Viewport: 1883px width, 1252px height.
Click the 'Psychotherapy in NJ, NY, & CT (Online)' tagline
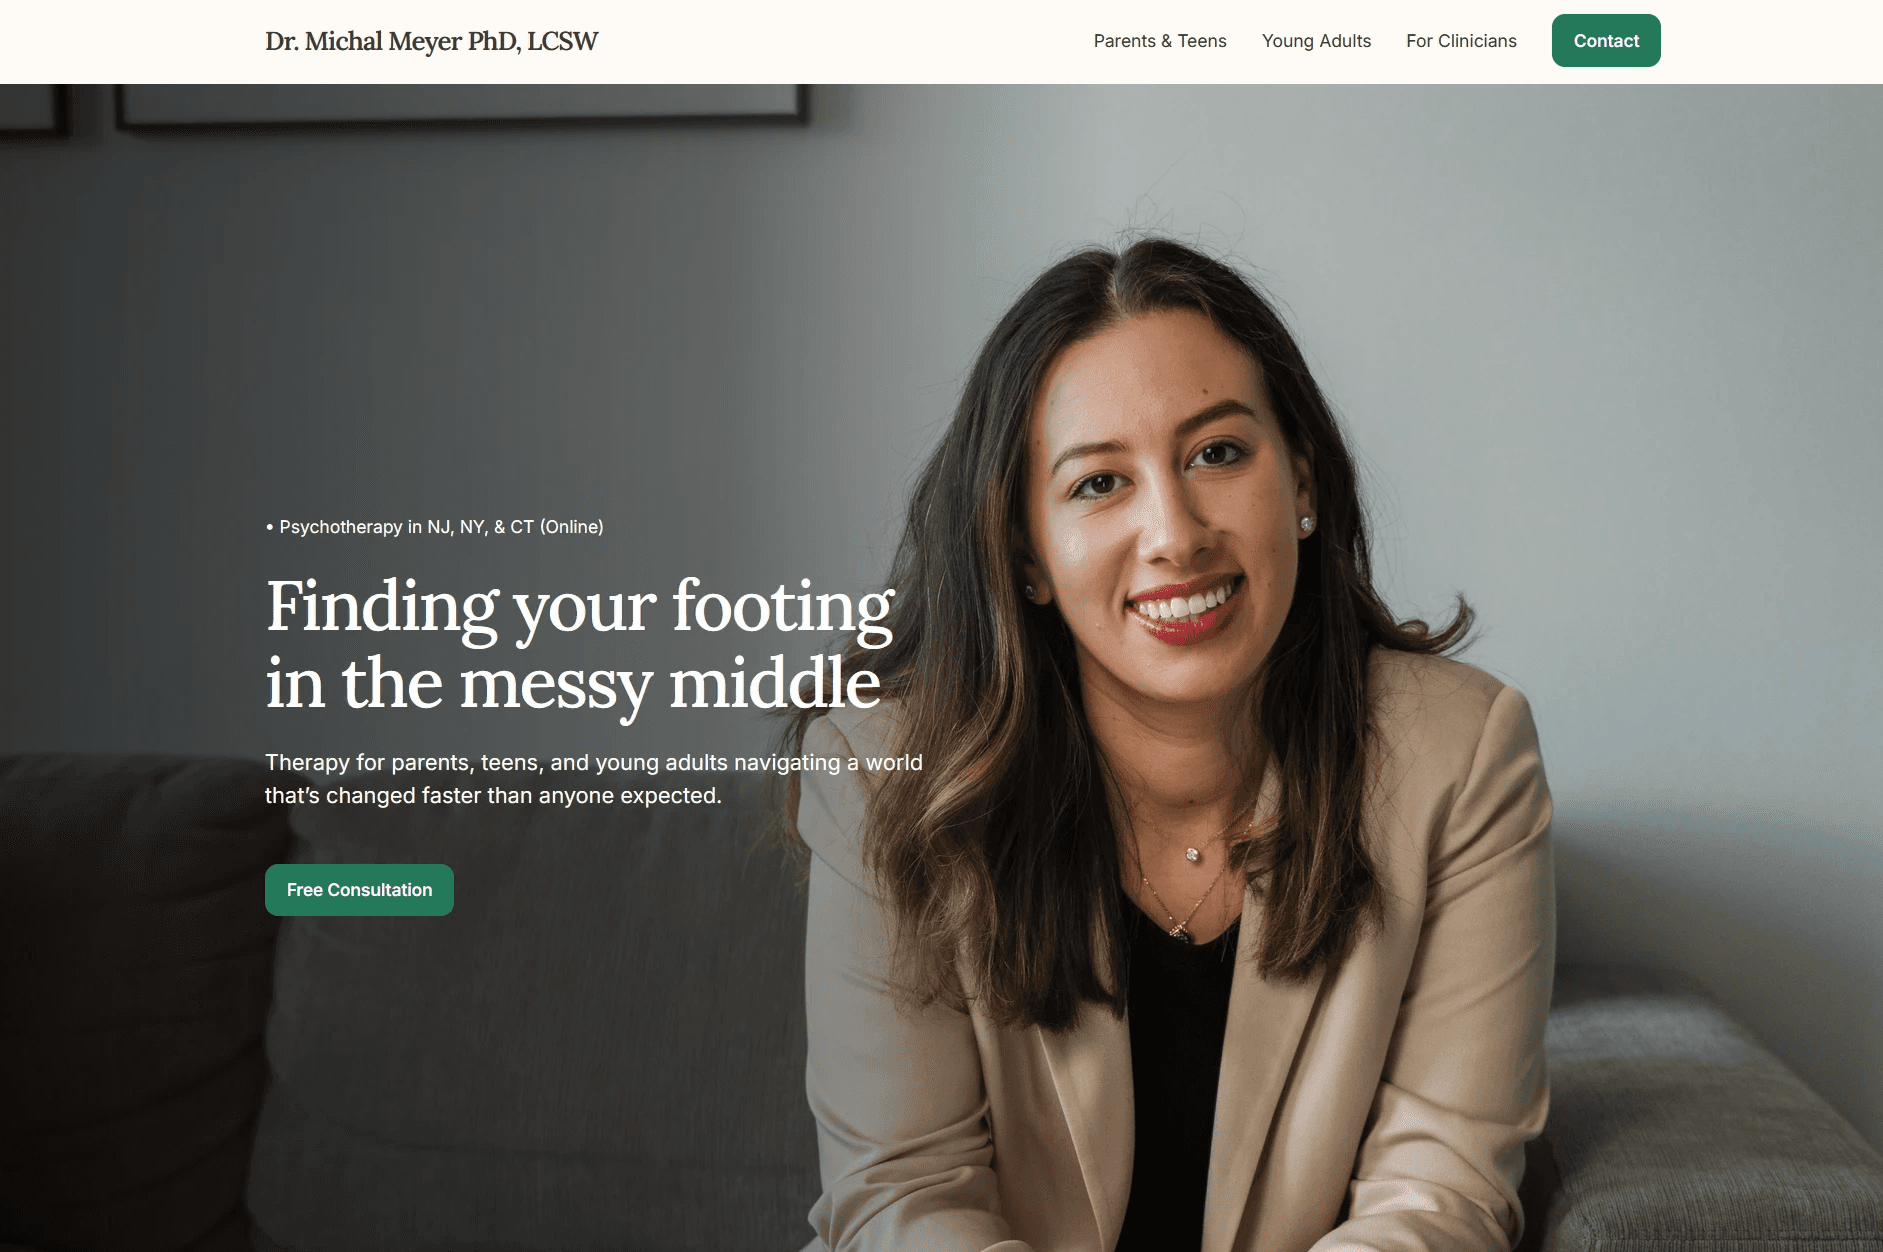coord(441,527)
